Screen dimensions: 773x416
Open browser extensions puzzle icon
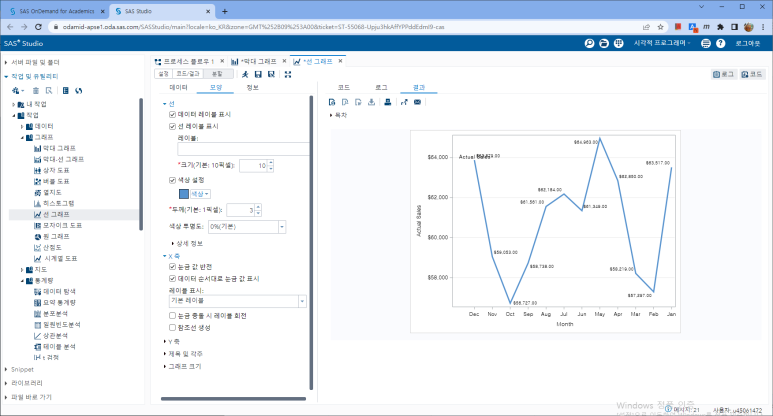coord(720,27)
